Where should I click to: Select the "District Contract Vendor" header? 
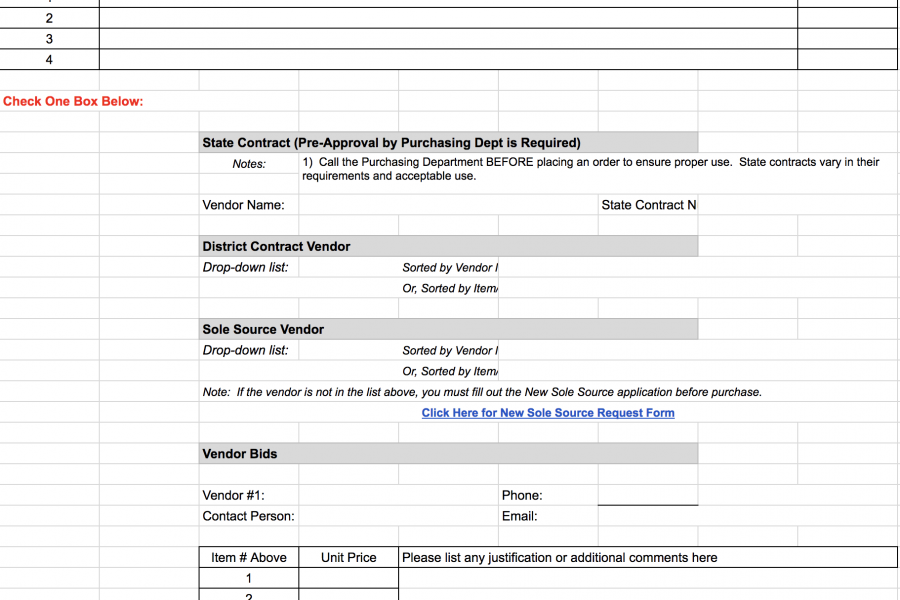pyautogui.click(x=448, y=246)
